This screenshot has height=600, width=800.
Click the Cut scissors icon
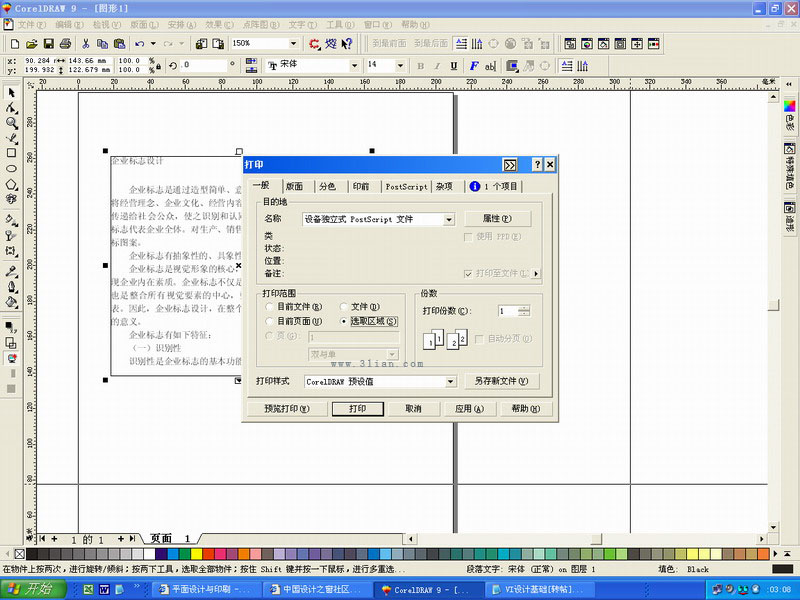tap(86, 44)
